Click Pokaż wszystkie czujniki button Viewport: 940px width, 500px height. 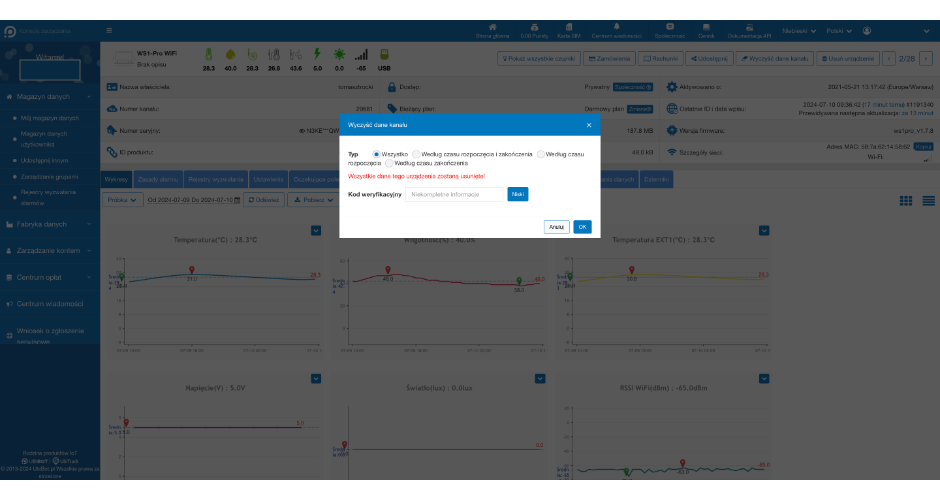click(x=538, y=59)
